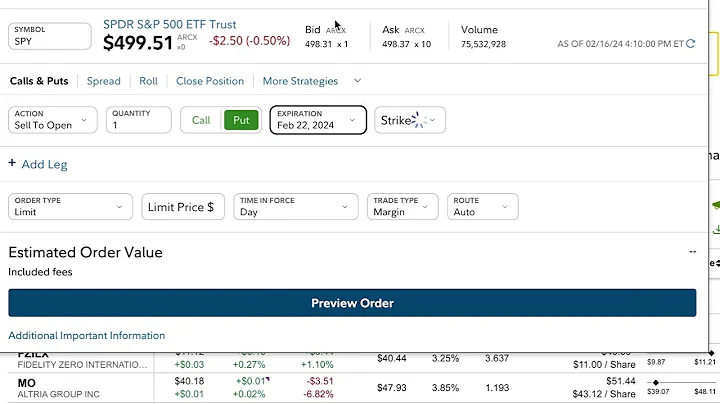The image size is (720, 404).
Task: Click the Limit Price $ input field
Action: point(183,207)
